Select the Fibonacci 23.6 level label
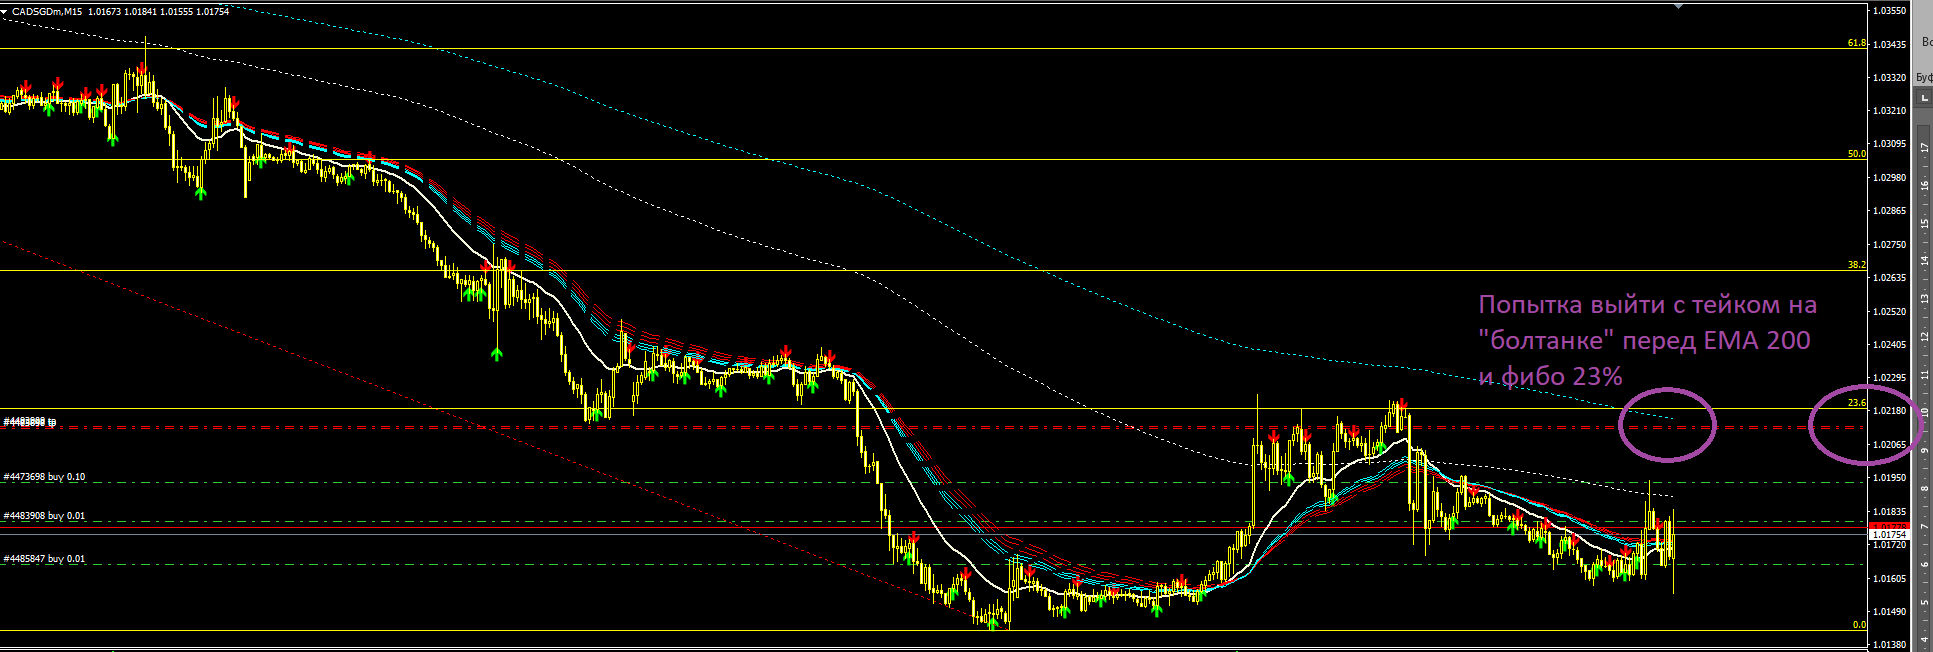Viewport: 1933px width, 652px height. coord(1856,403)
